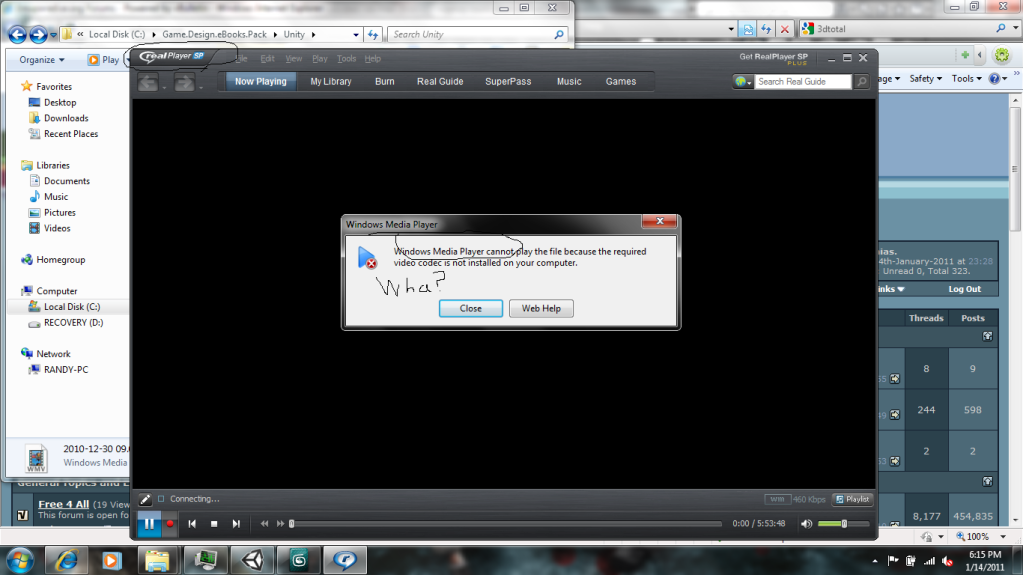Click the Search Real Guide field
This screenshot has height=575, width=1023.
click(x=803, y=82)
